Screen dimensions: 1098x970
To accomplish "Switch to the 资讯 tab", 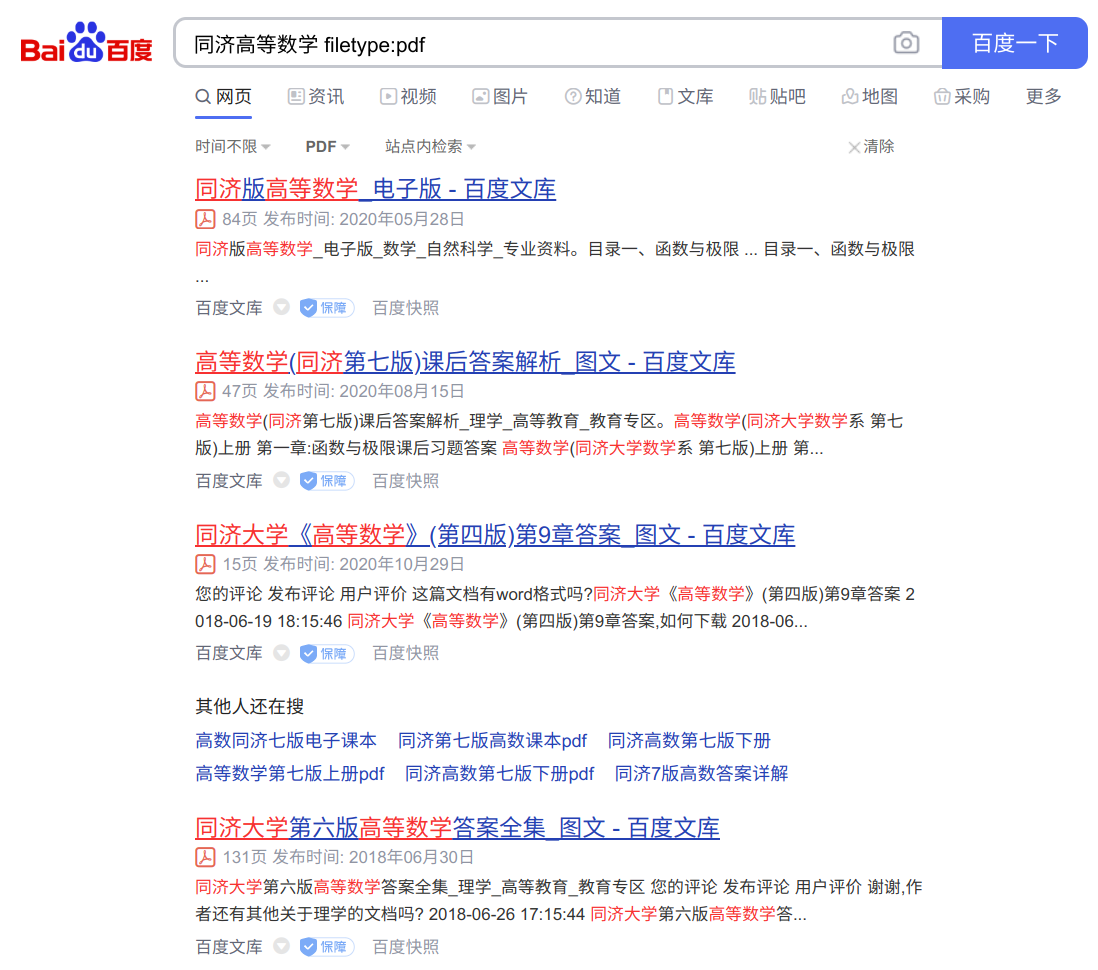I will click(x=316, y=97).
